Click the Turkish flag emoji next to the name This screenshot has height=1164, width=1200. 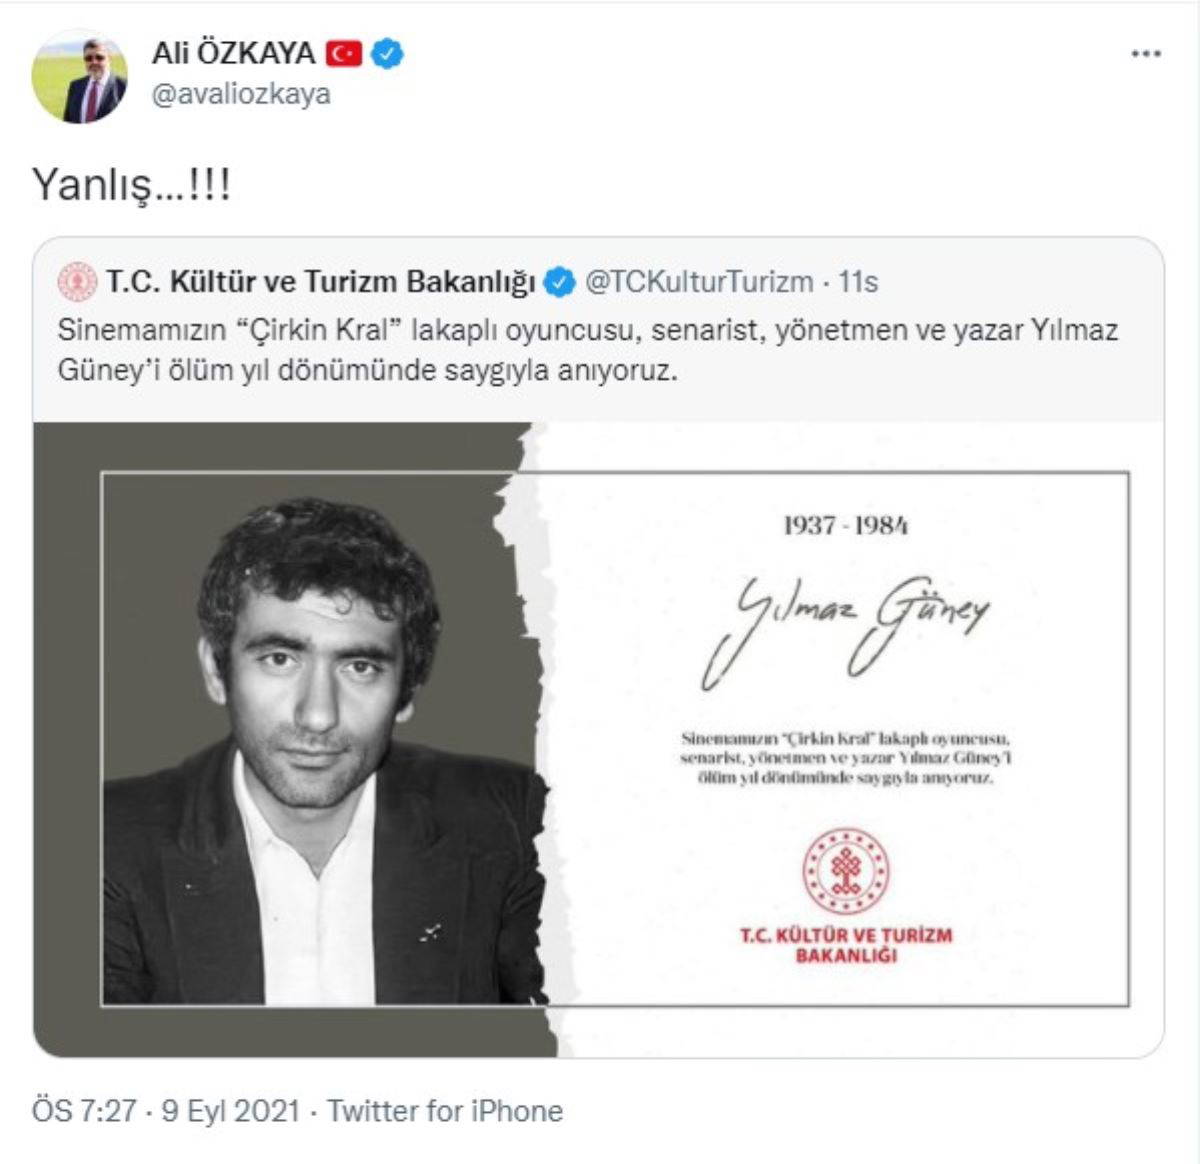point(343,53)
